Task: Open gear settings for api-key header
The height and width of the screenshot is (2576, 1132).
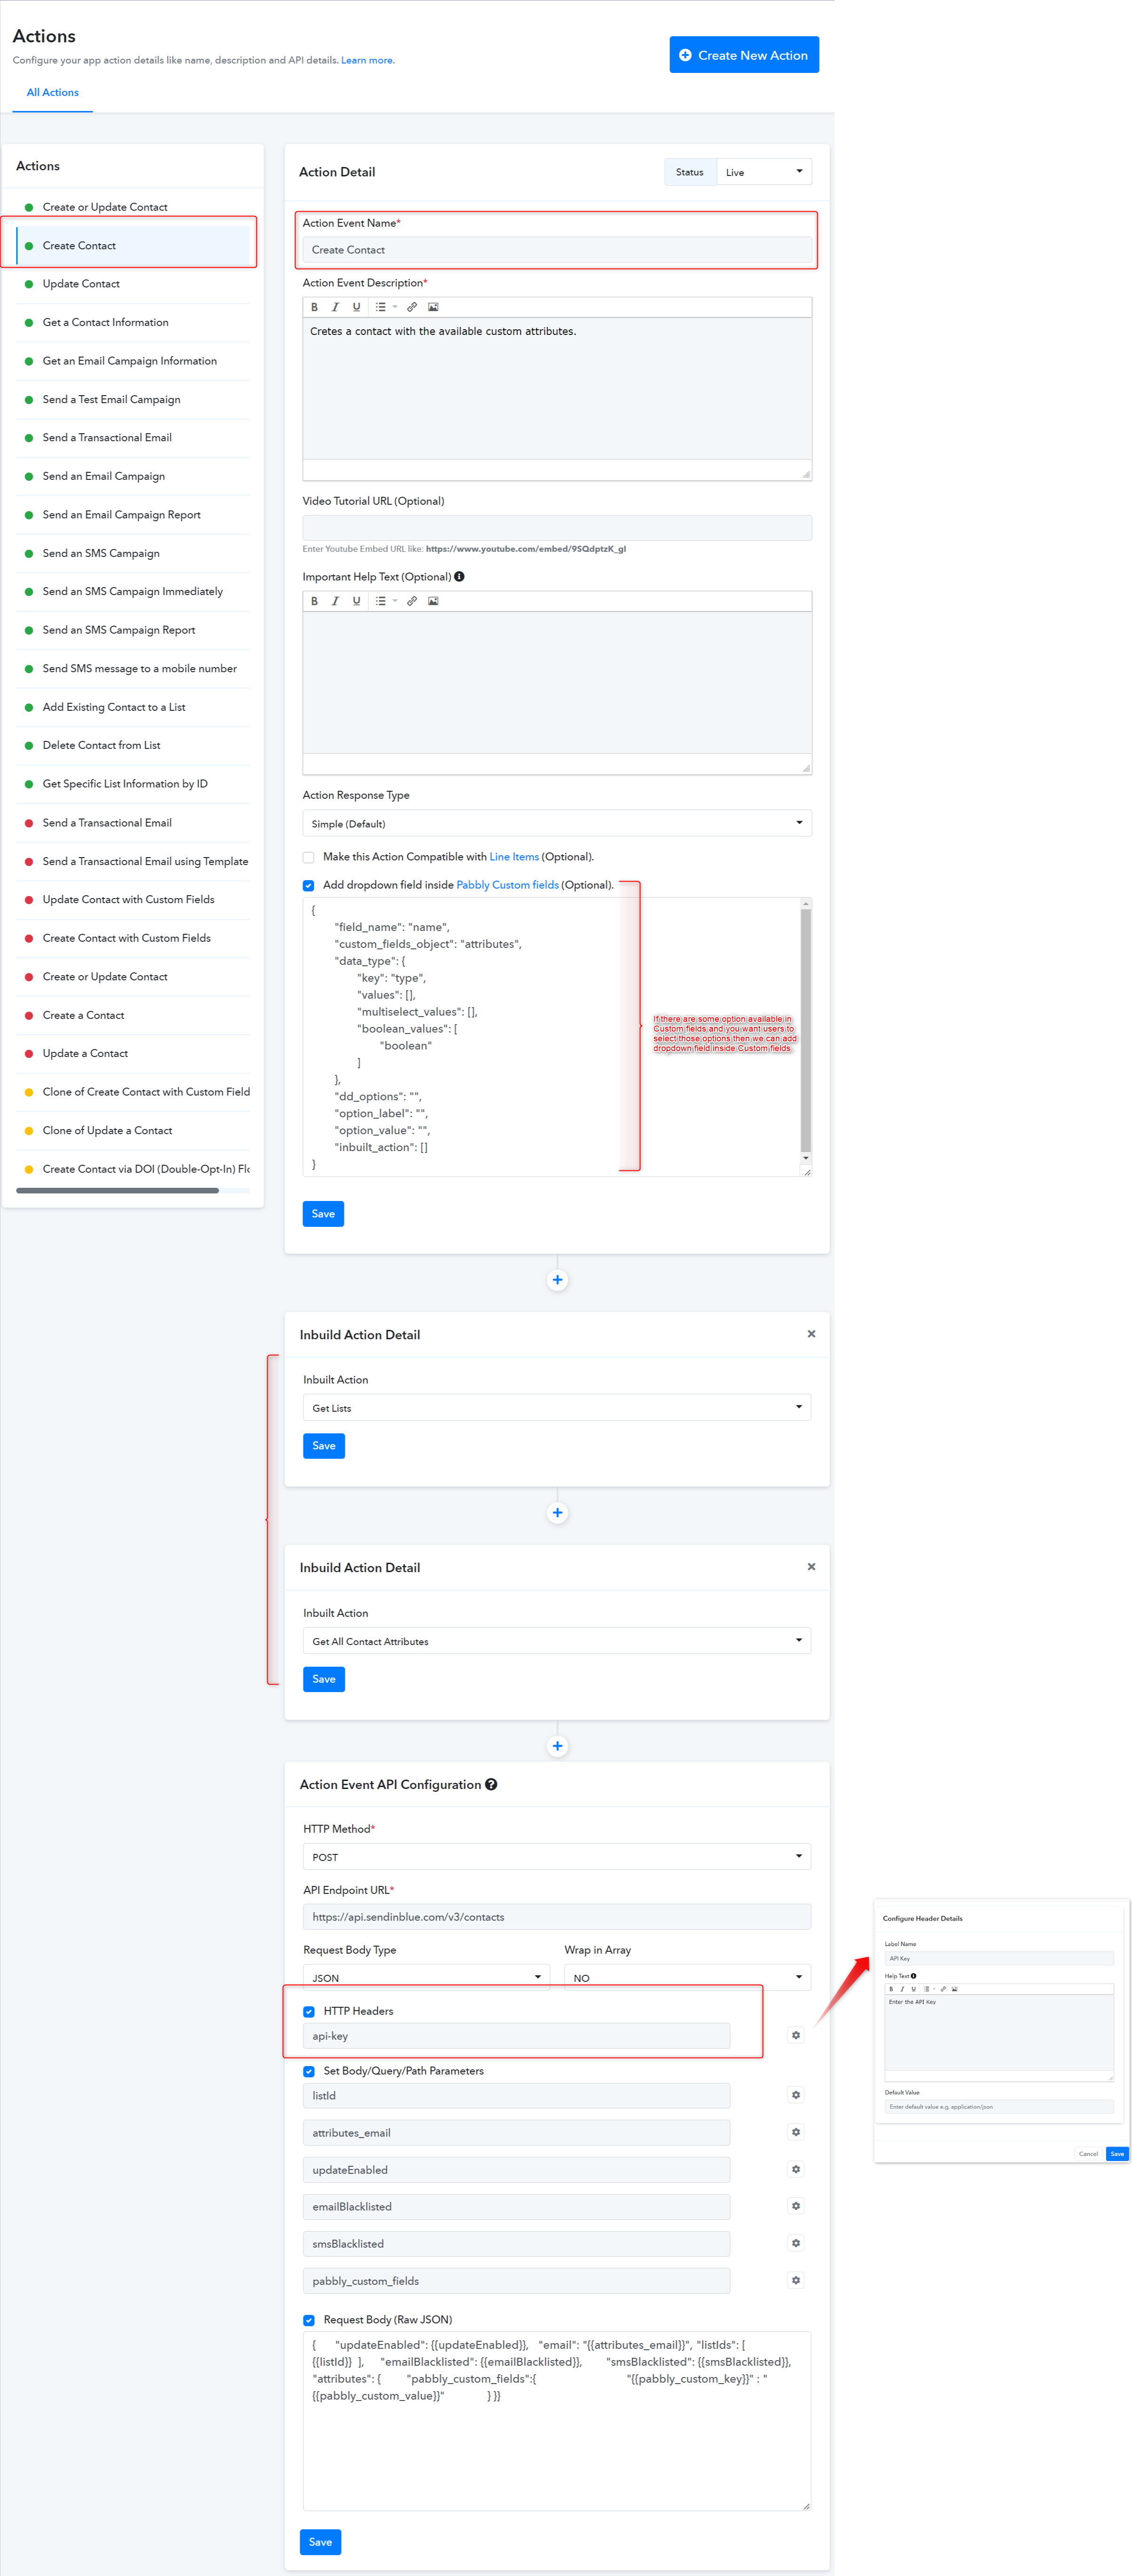Action: tap(796, 2035)
